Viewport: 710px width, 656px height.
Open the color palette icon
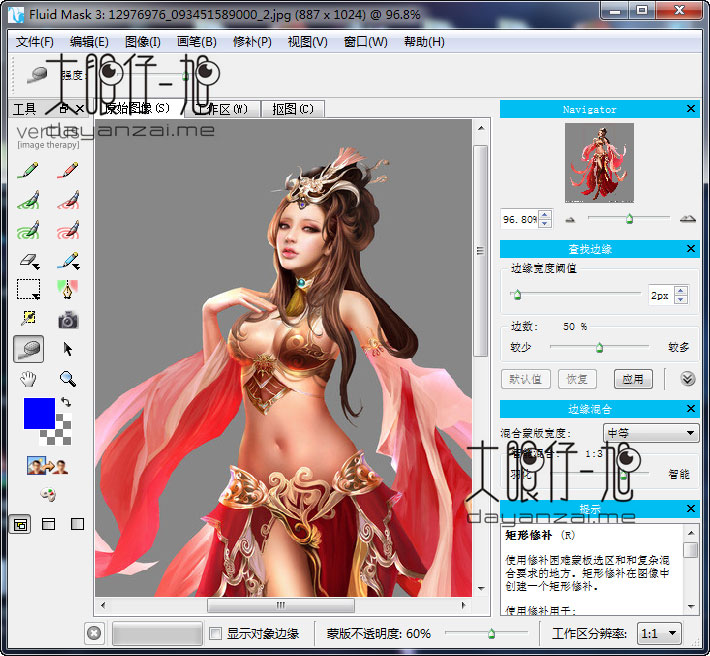pos(48,494)
